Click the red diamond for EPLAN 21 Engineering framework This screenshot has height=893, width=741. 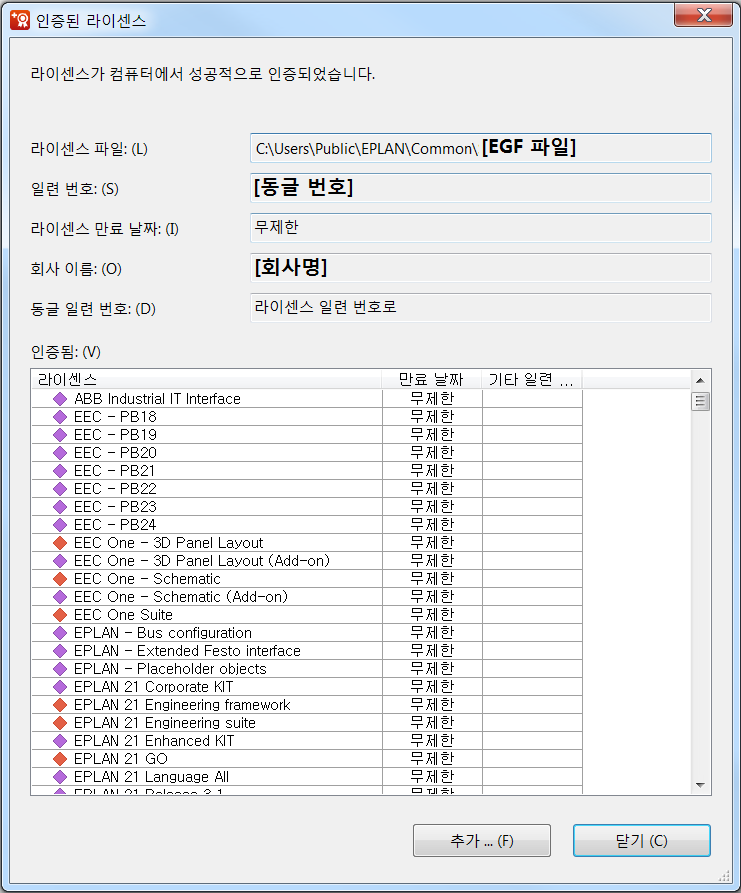[60, 705]
